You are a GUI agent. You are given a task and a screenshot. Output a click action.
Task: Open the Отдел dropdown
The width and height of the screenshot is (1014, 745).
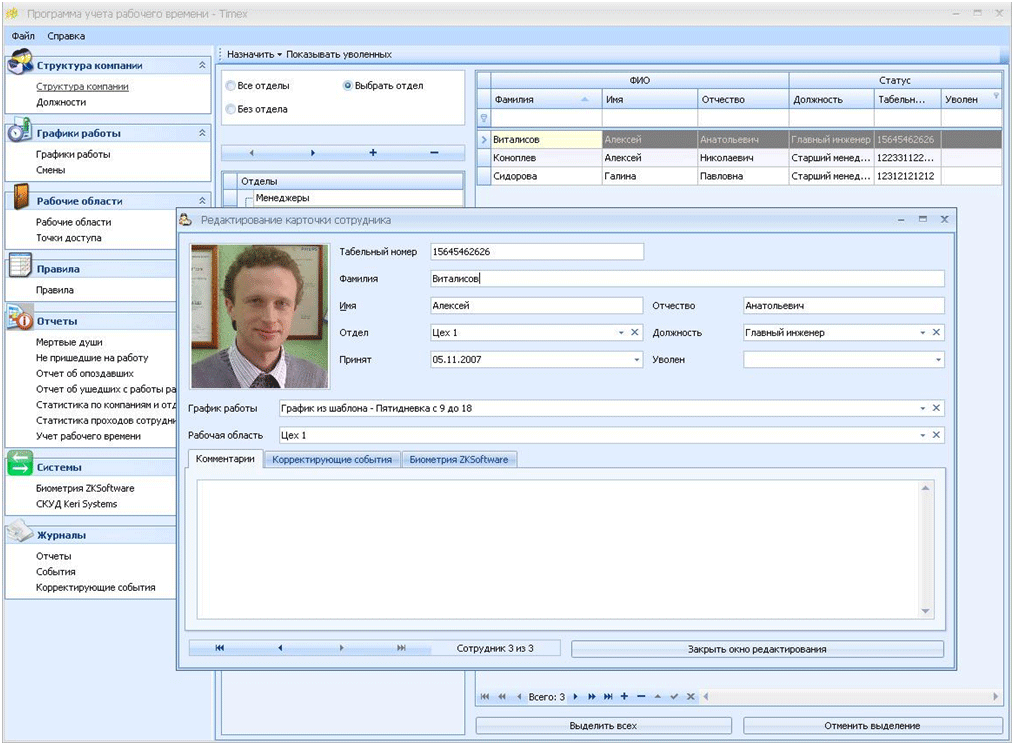(621, 332)
